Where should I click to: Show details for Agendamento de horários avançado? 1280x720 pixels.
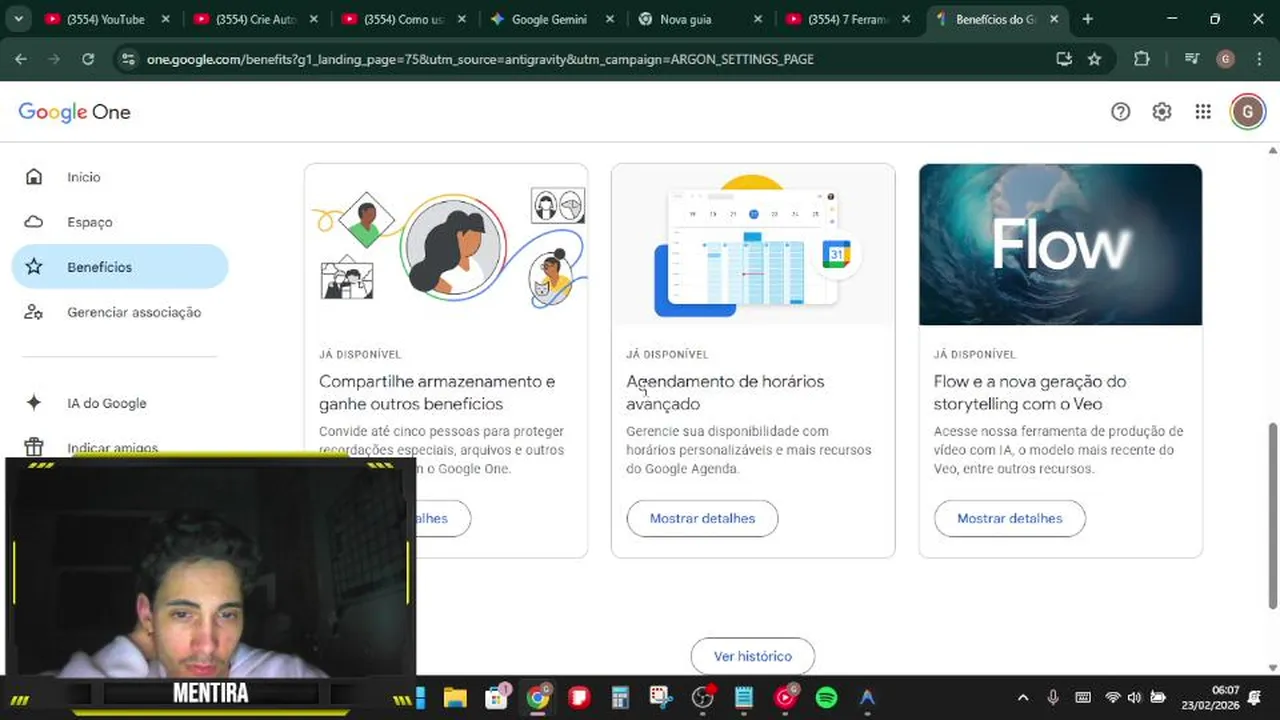[702, 518]
